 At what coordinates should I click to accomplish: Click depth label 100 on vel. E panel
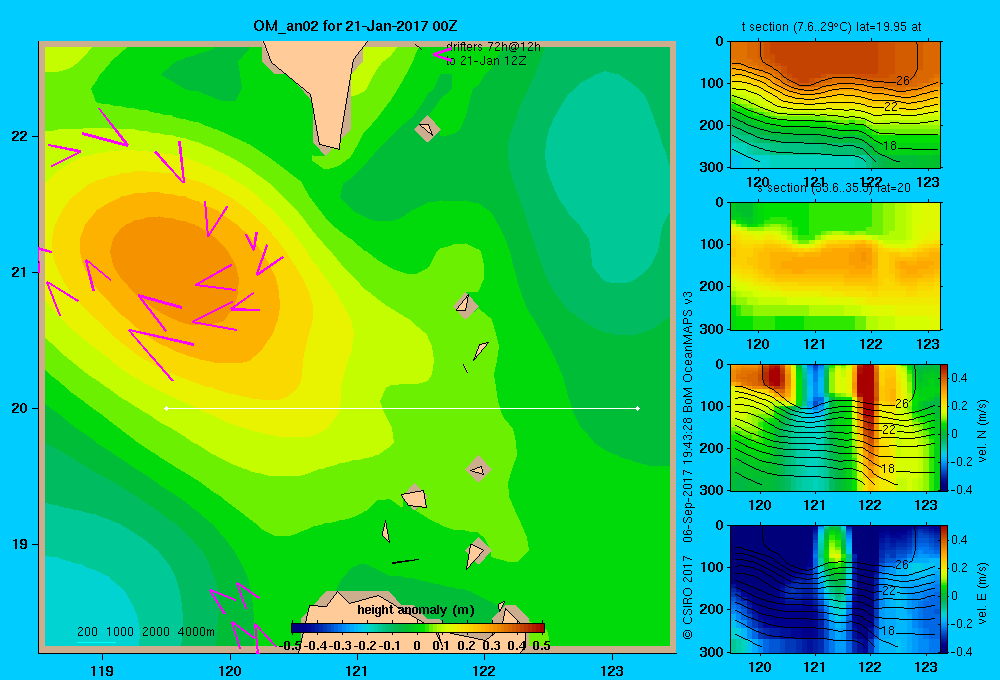coord(712,567)
